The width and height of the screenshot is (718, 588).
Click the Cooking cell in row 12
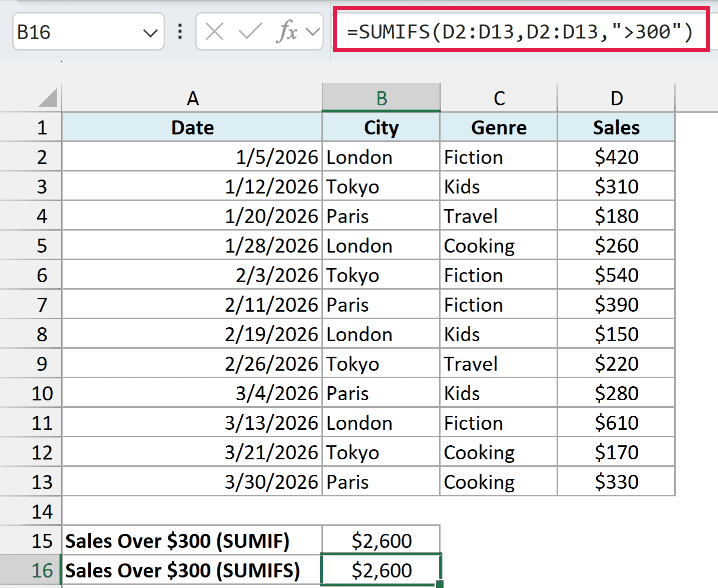click(x=499, y=452)
